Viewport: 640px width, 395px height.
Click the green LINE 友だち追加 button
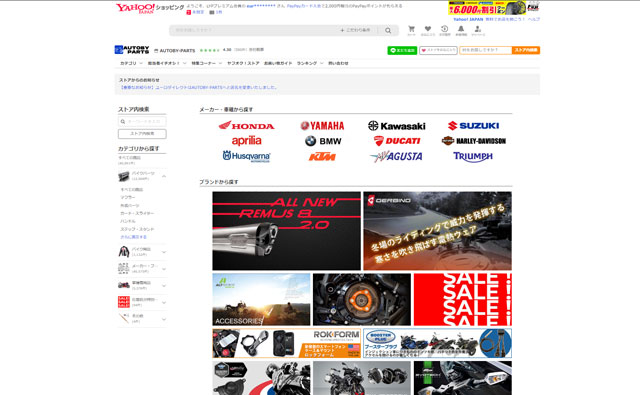(402, 50)
